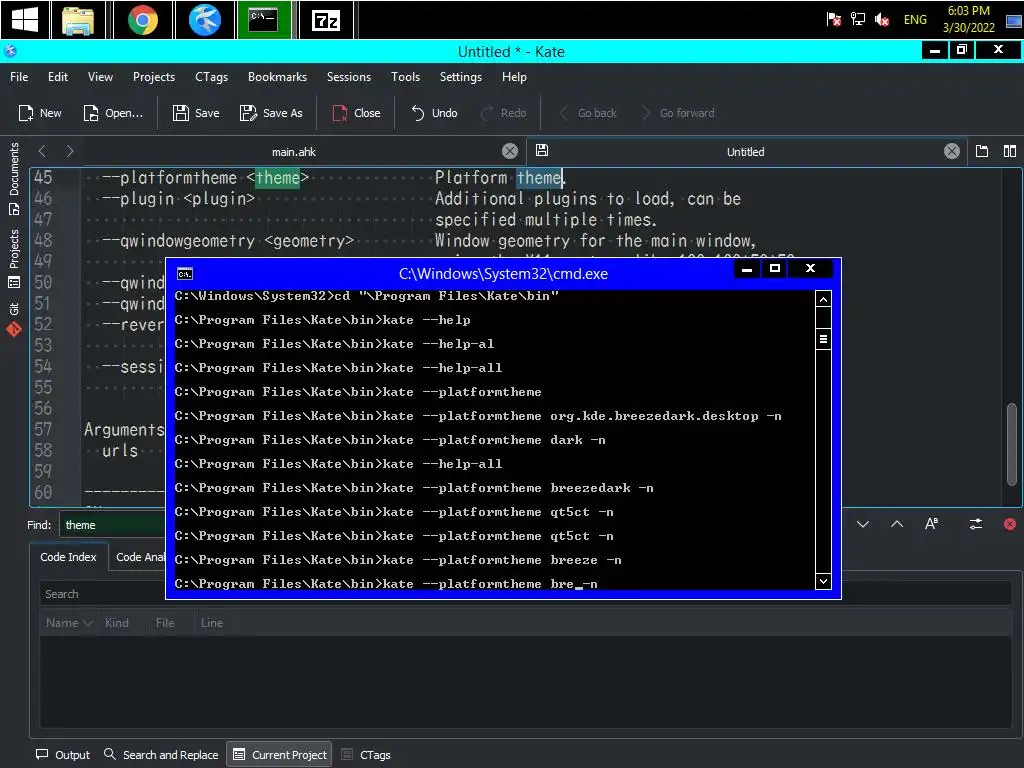Click the Kate taskbar icon

tap(204, 20)
